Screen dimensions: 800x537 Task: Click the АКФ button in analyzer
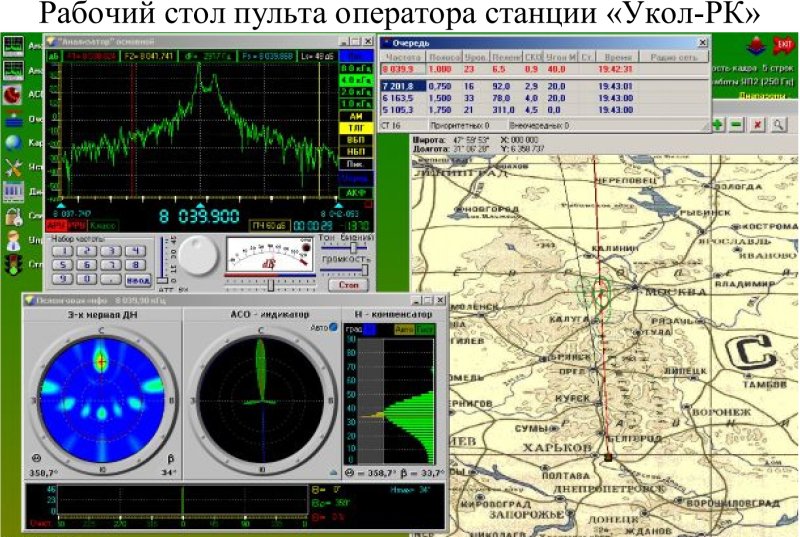[356, 193]
